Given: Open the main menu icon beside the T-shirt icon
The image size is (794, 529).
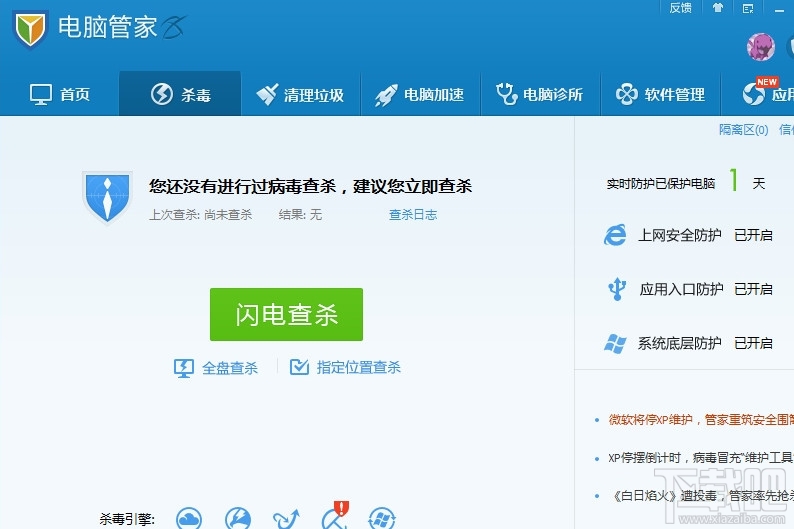Looking at the screenshot, I should click(748, 8).
